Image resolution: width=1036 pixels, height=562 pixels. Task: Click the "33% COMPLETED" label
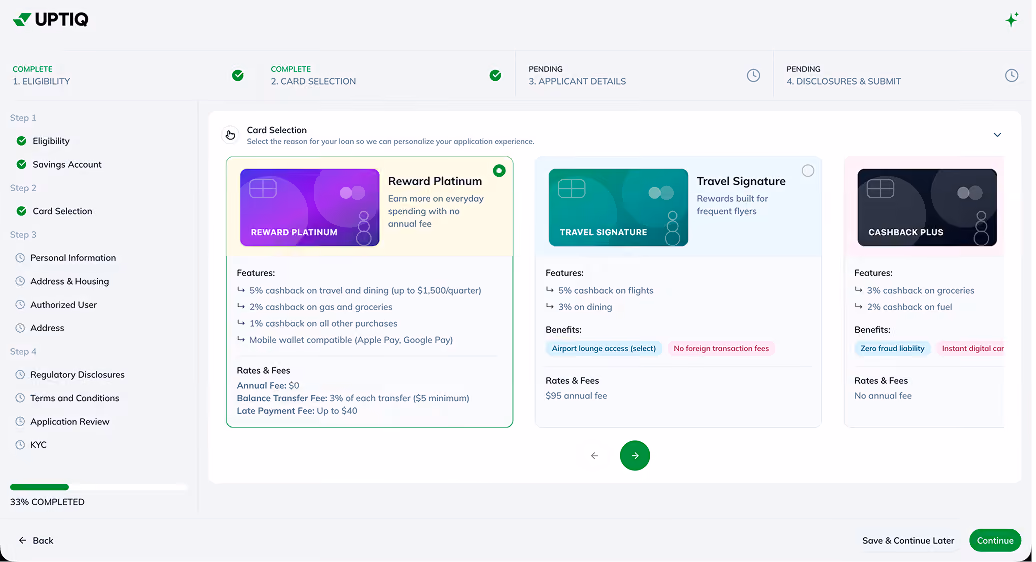[47, 502]
